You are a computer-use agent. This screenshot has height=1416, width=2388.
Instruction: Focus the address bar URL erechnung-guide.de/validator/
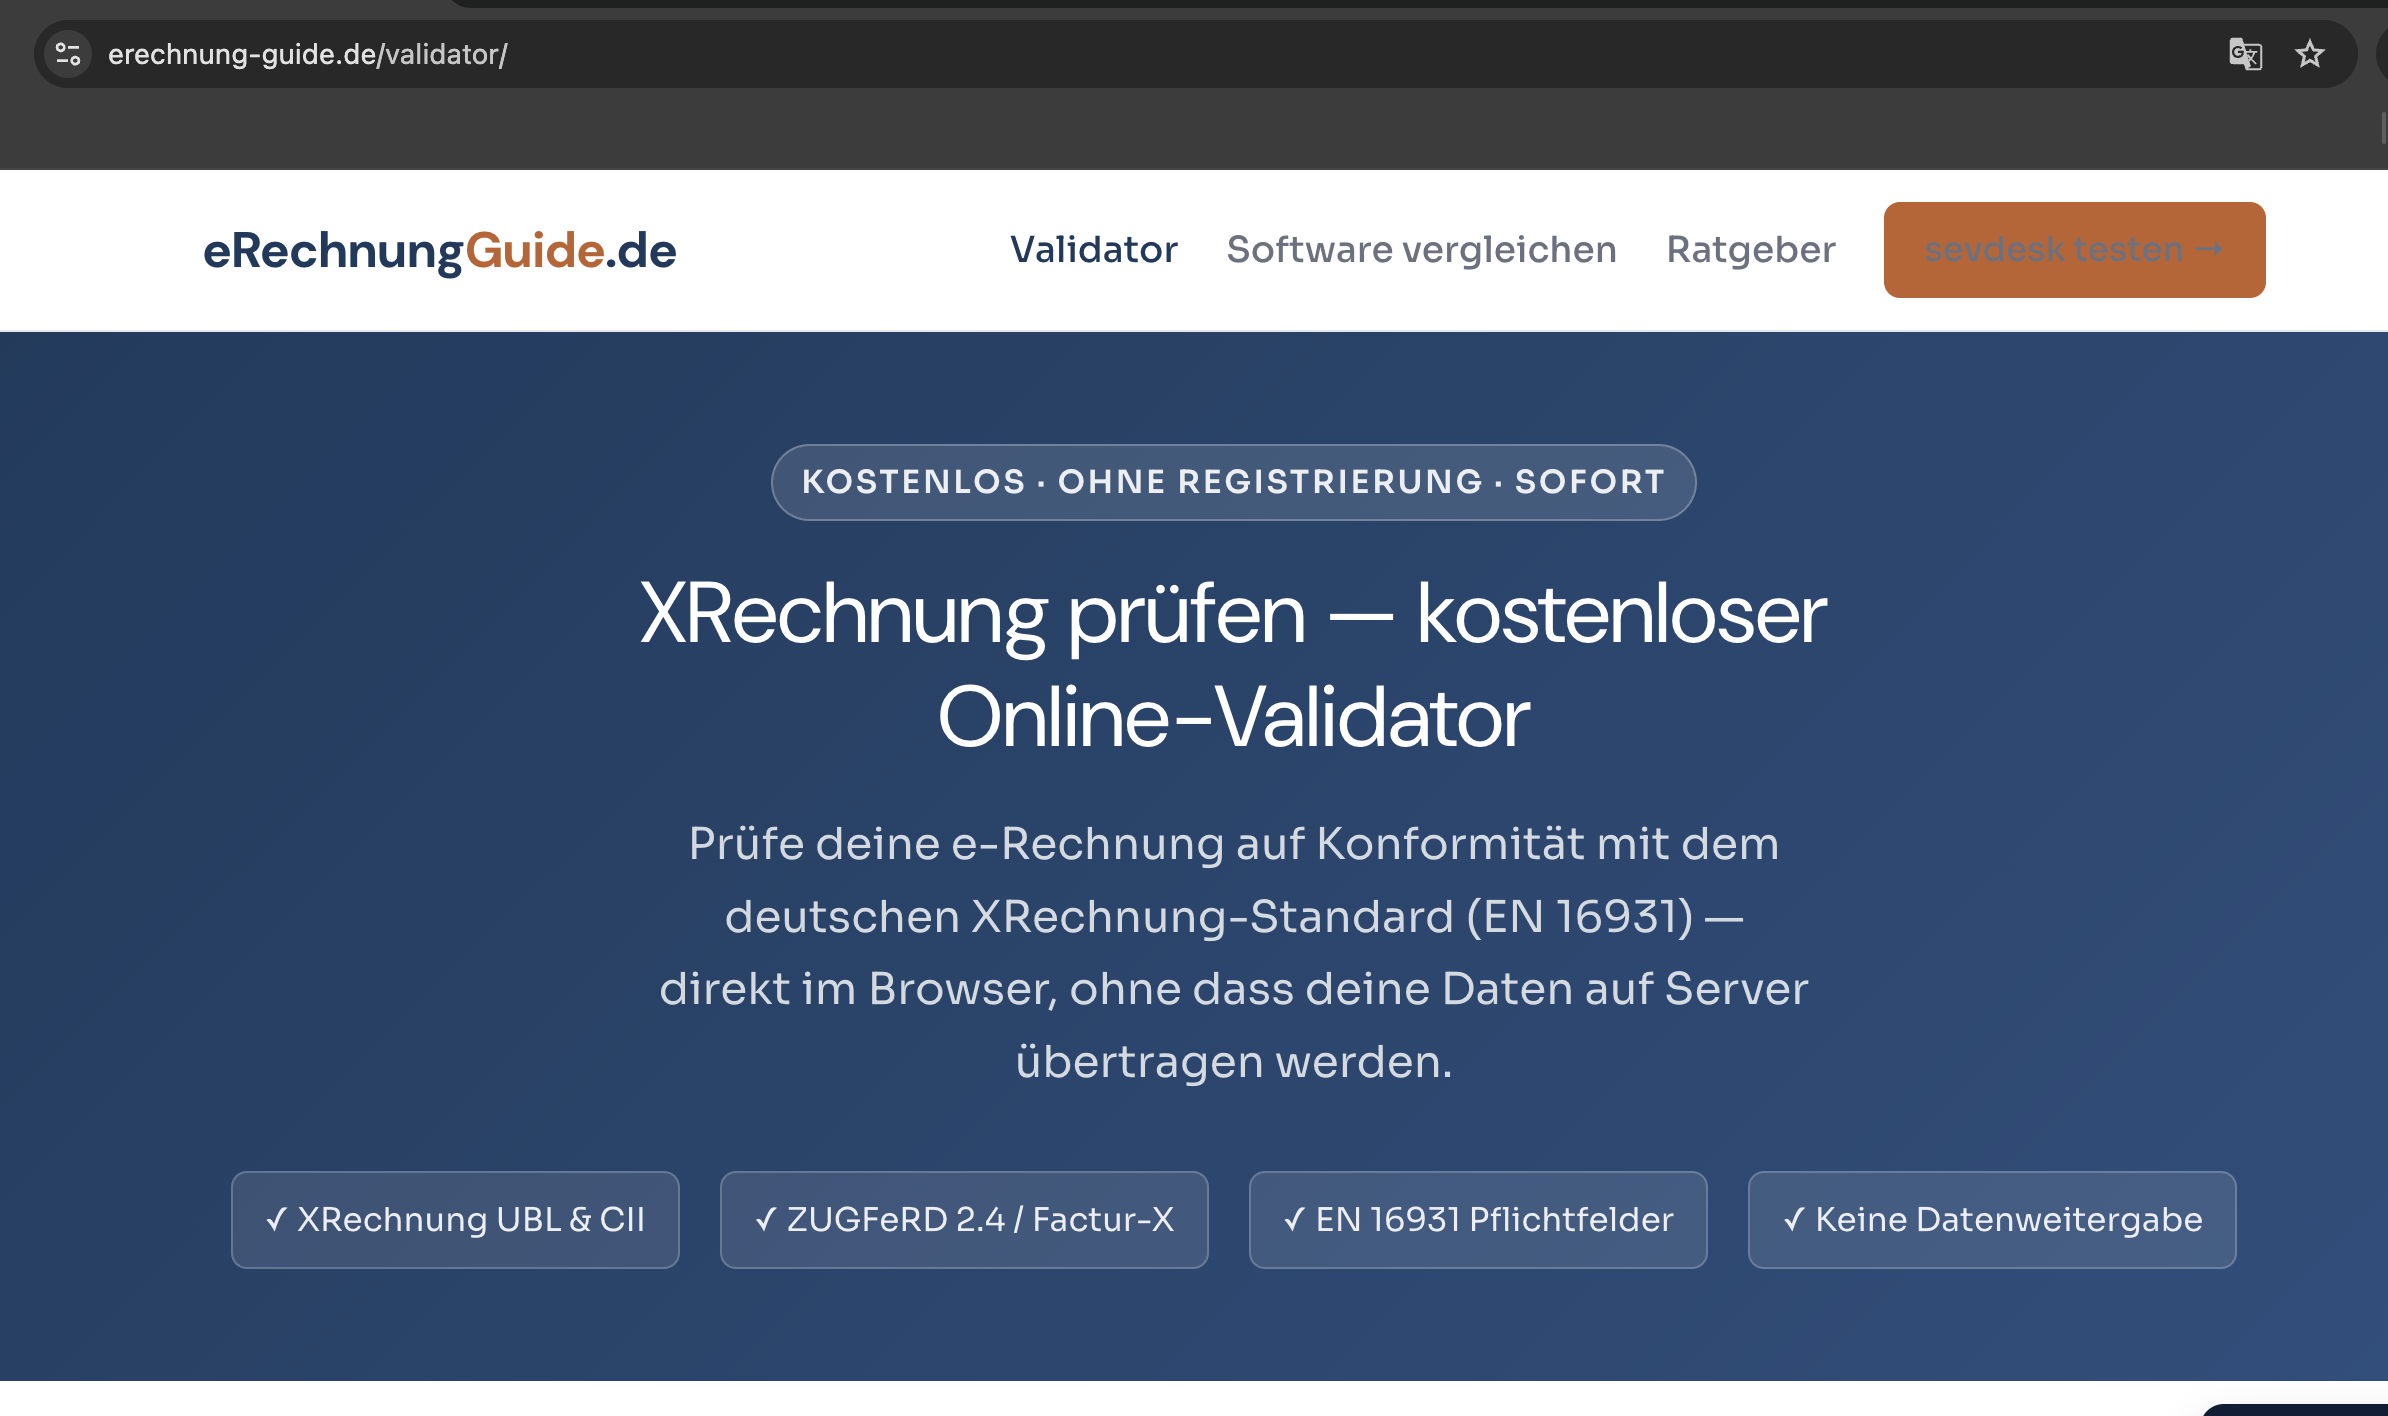[x=308, y=54]
